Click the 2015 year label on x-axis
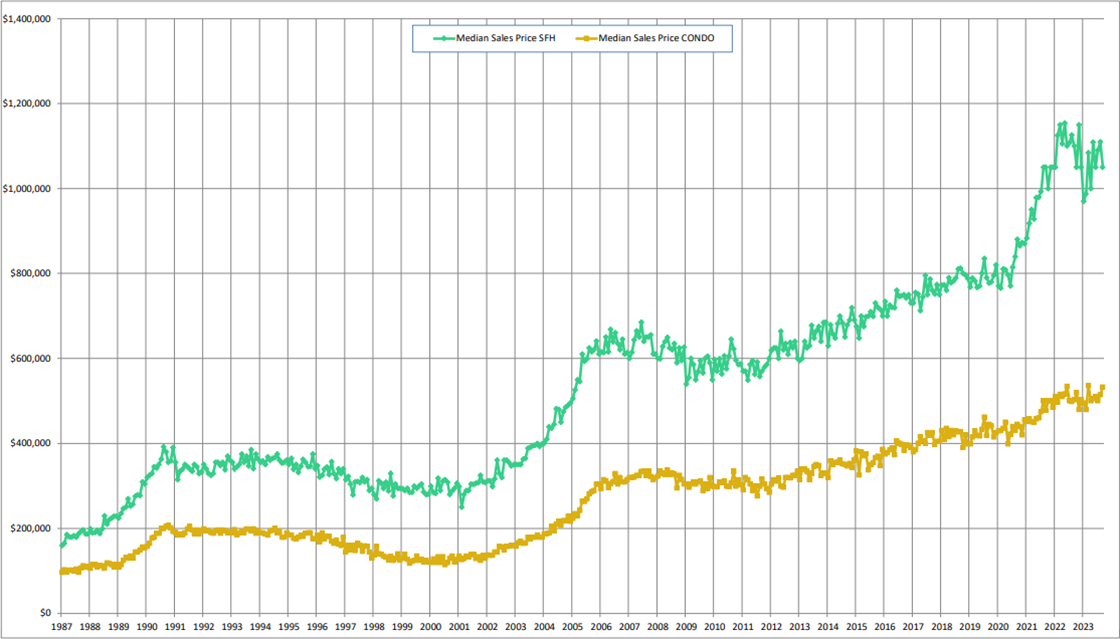Viewport: 1120px width, 639px height. [856, 628]
